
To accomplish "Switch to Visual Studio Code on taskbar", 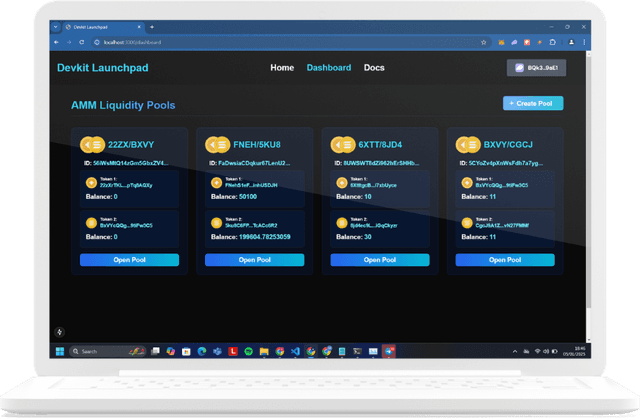I will (295, 351).
